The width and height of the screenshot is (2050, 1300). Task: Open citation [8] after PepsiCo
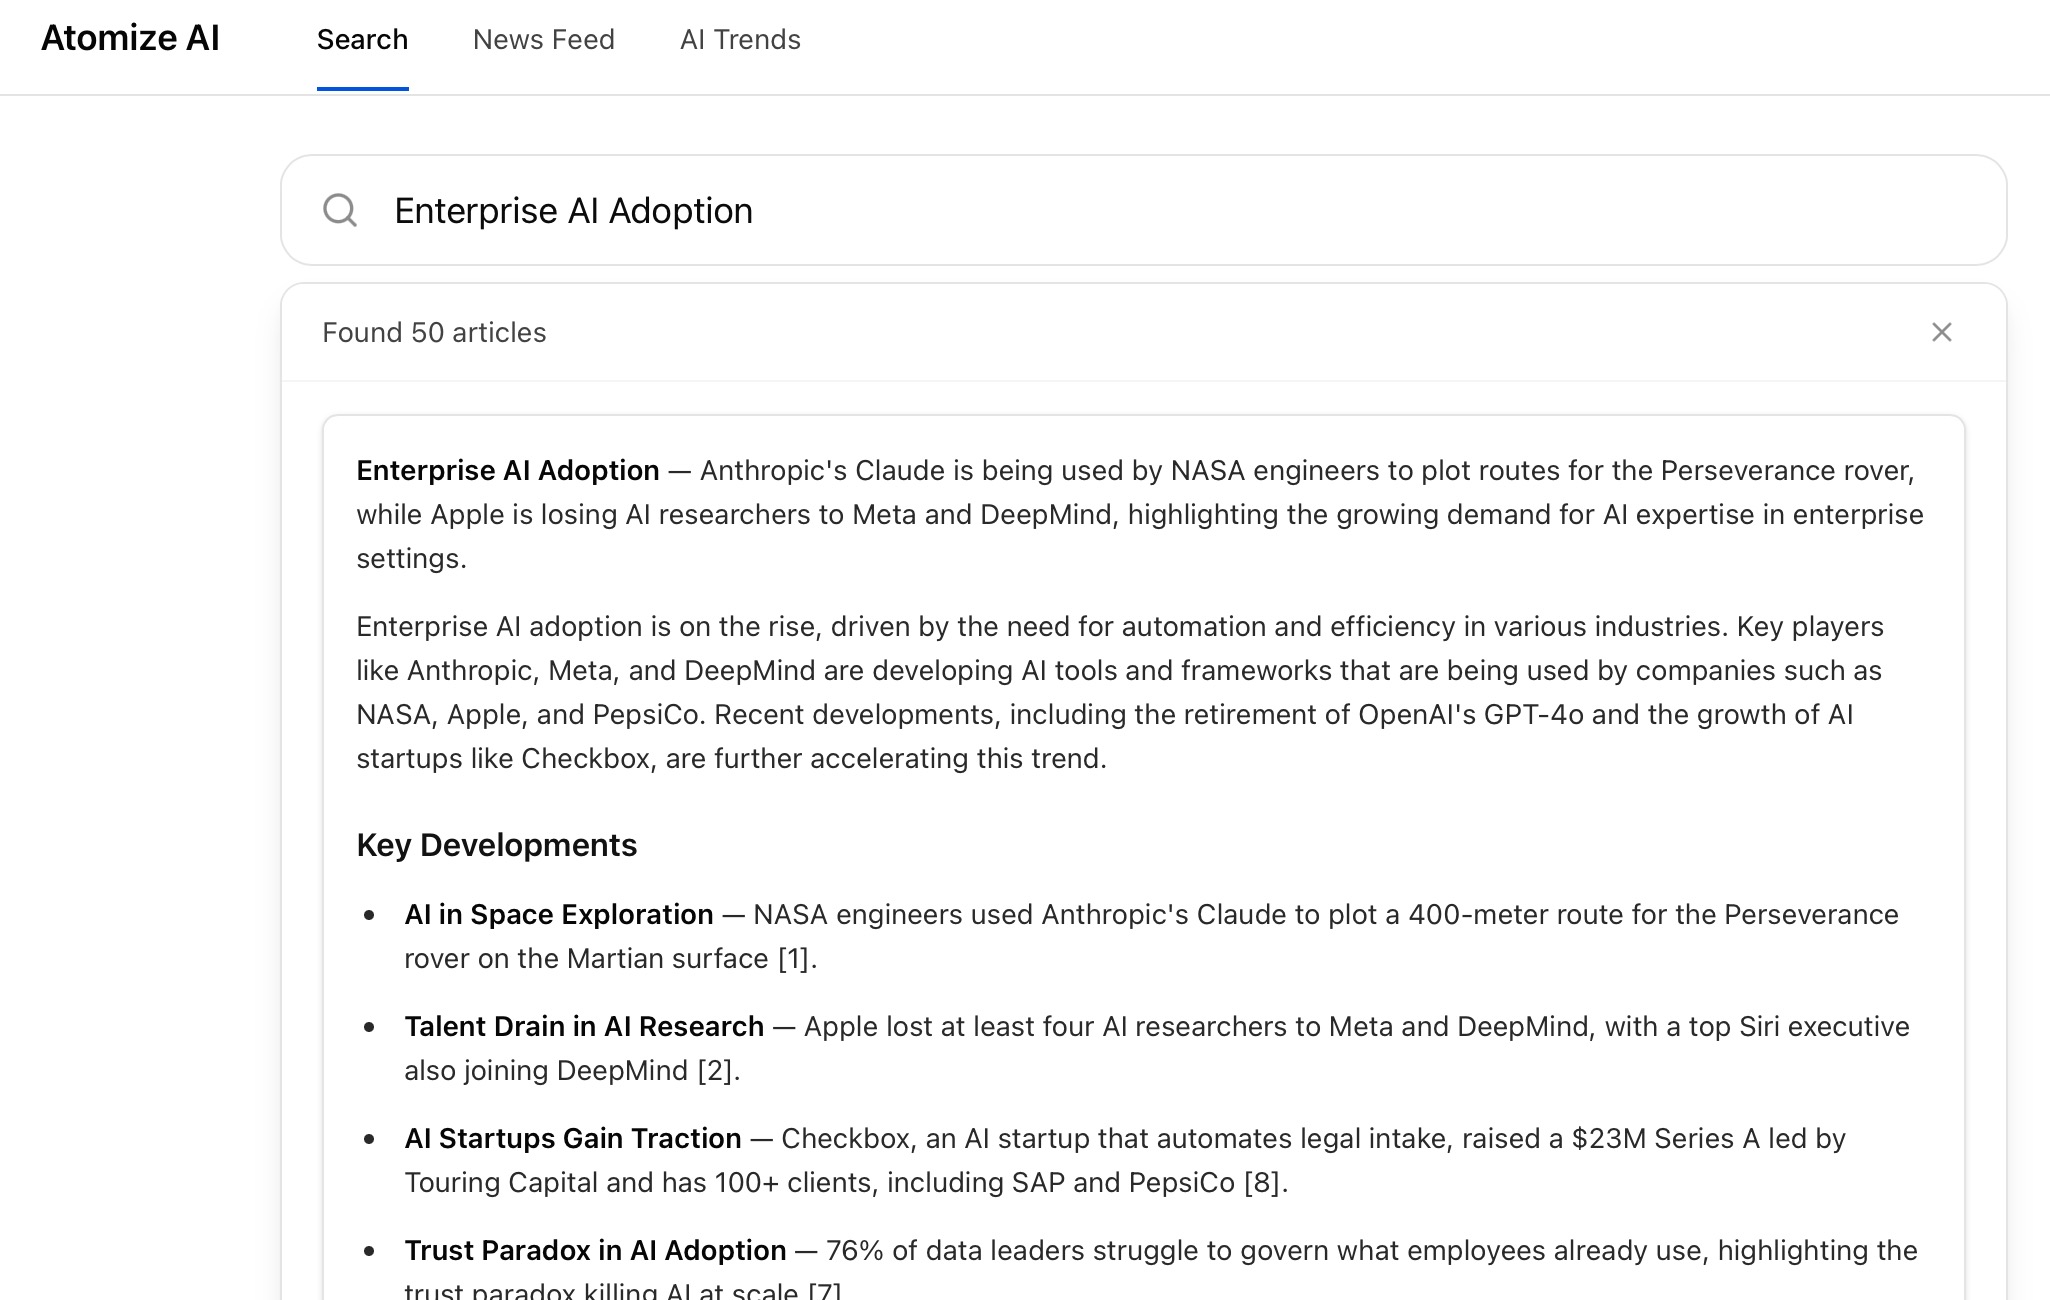tap(1262, 1182)
